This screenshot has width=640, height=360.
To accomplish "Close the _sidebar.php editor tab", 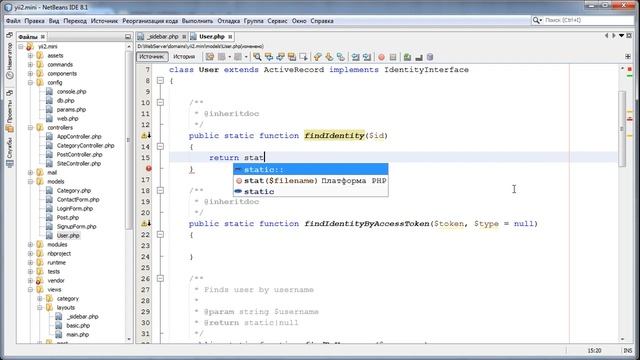I will tap(184, 37).
